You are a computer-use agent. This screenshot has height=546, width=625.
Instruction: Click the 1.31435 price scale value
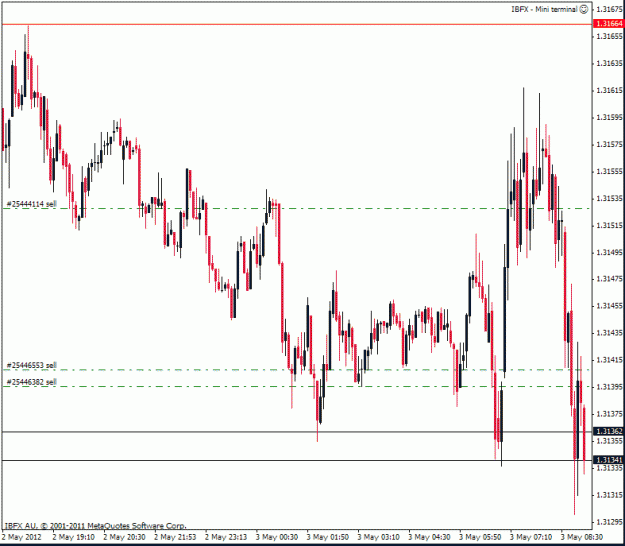click(609, 333)
